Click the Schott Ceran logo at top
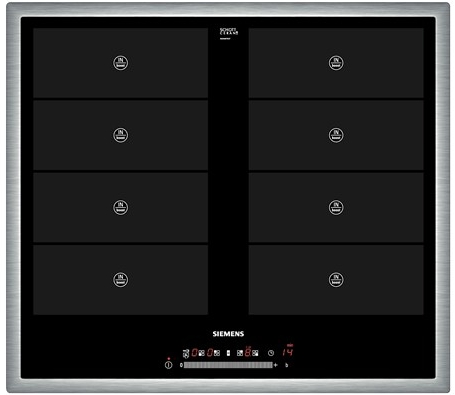Viewport: 455px width, 395px height. point(229,33)
